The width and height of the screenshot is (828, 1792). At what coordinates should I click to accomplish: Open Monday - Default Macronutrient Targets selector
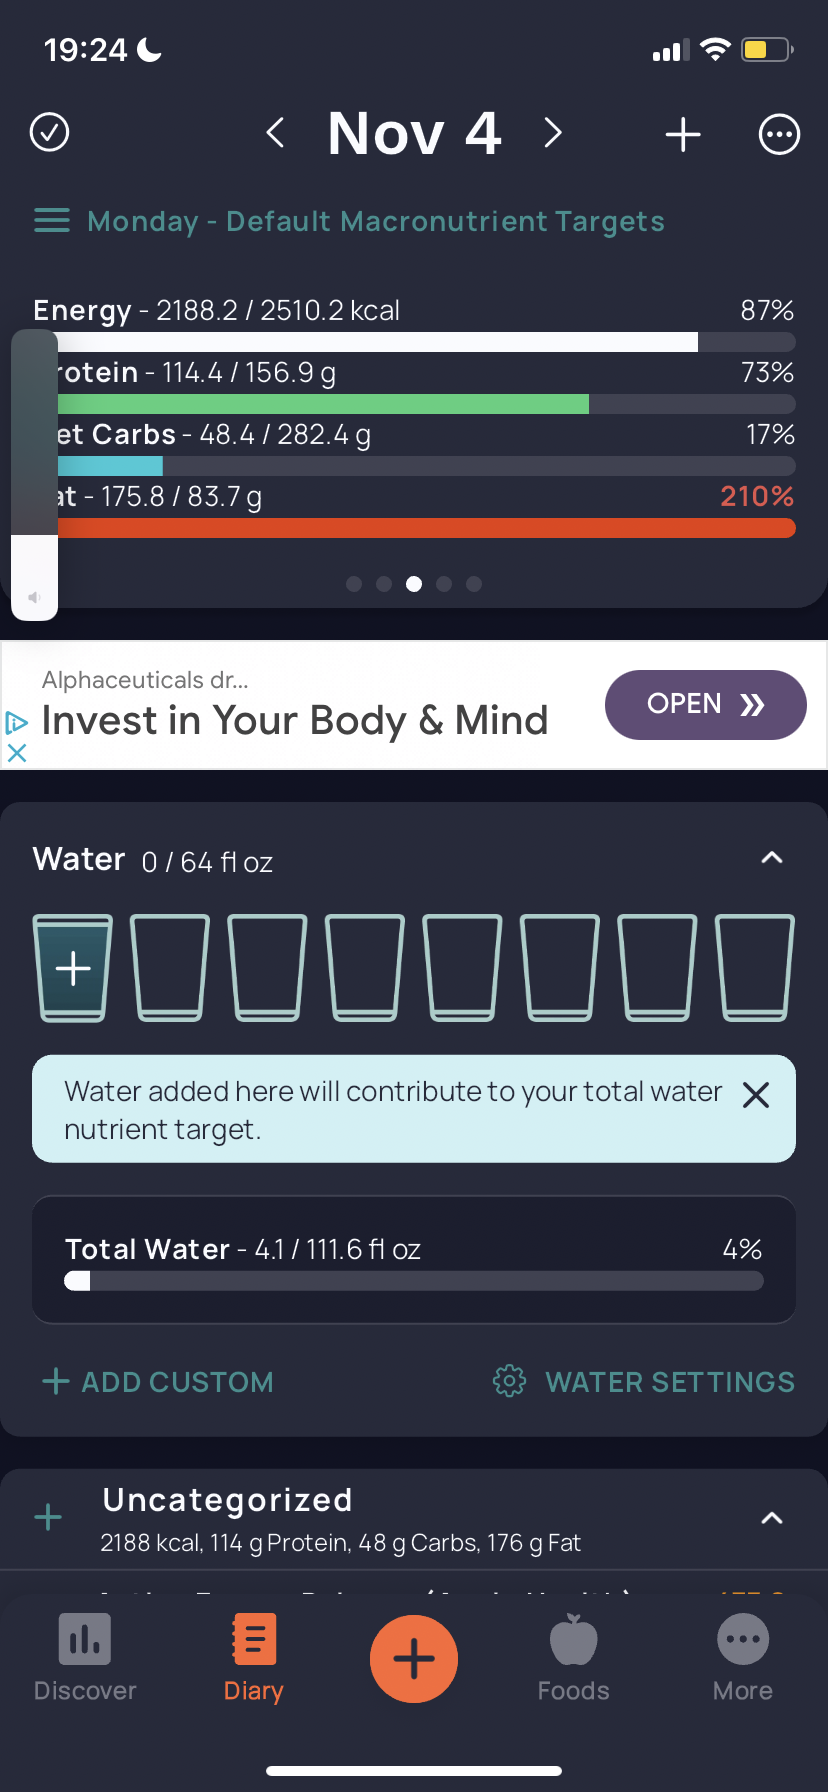[x=376, y=221]
